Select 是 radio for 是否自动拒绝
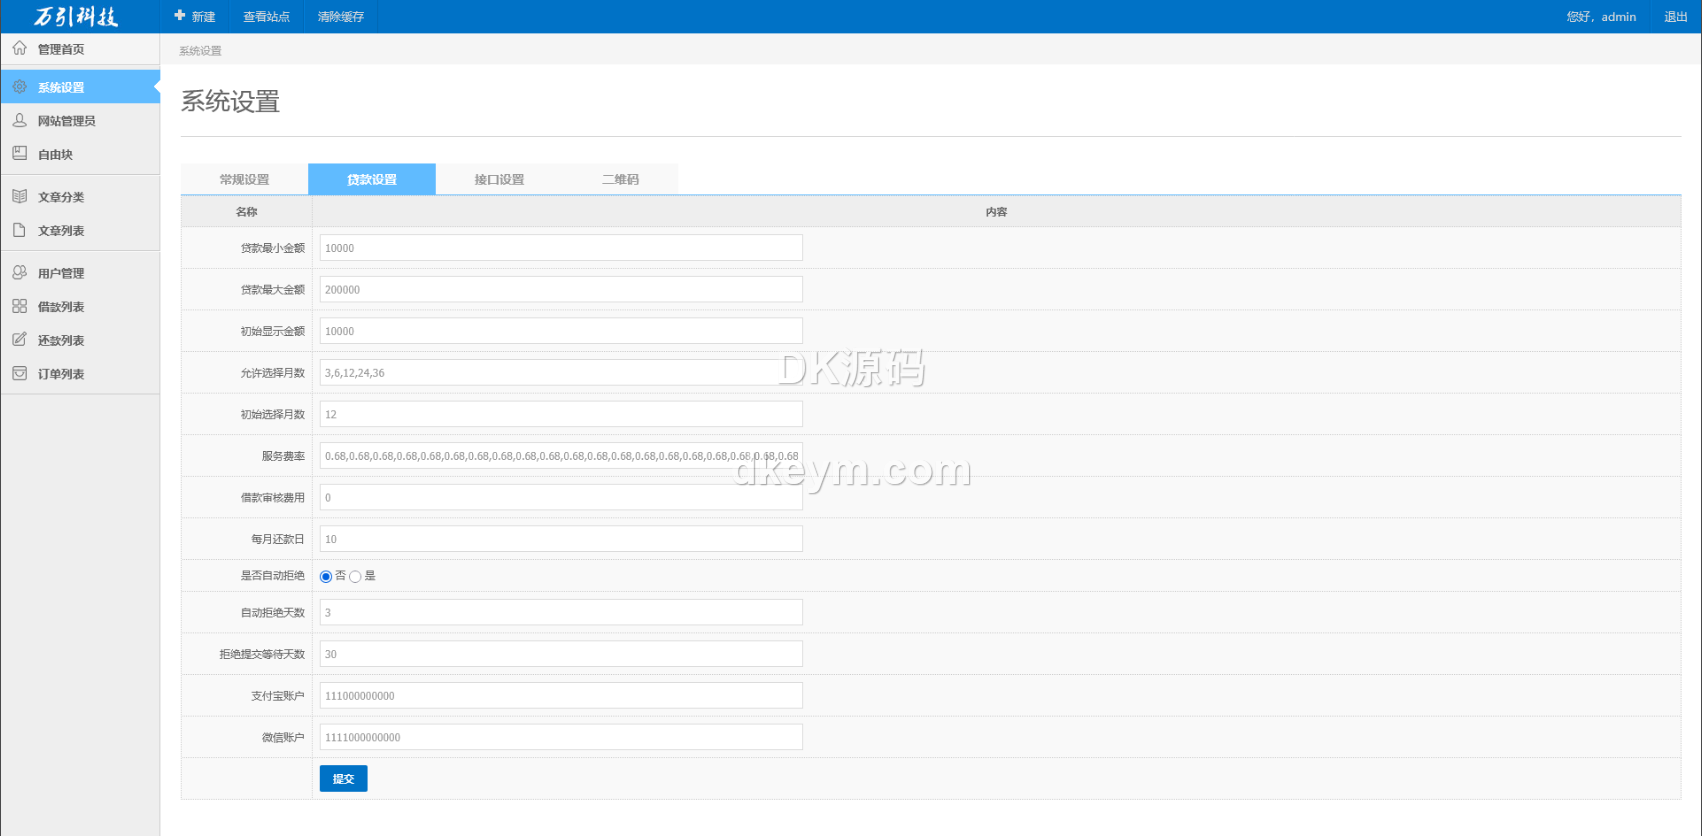Viewport: 1702px width, 836px height. point(355,577)
